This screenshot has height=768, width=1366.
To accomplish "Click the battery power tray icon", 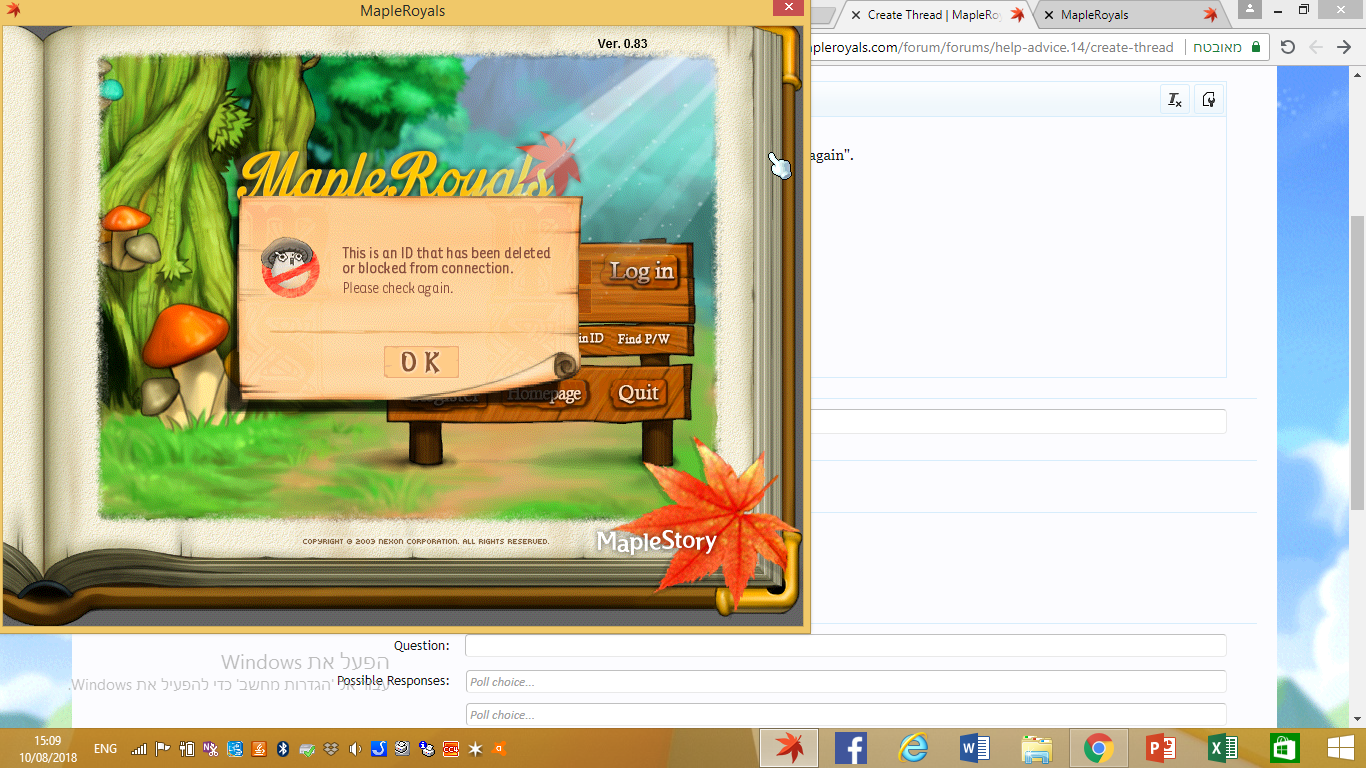I will click(x=187, y=748).
